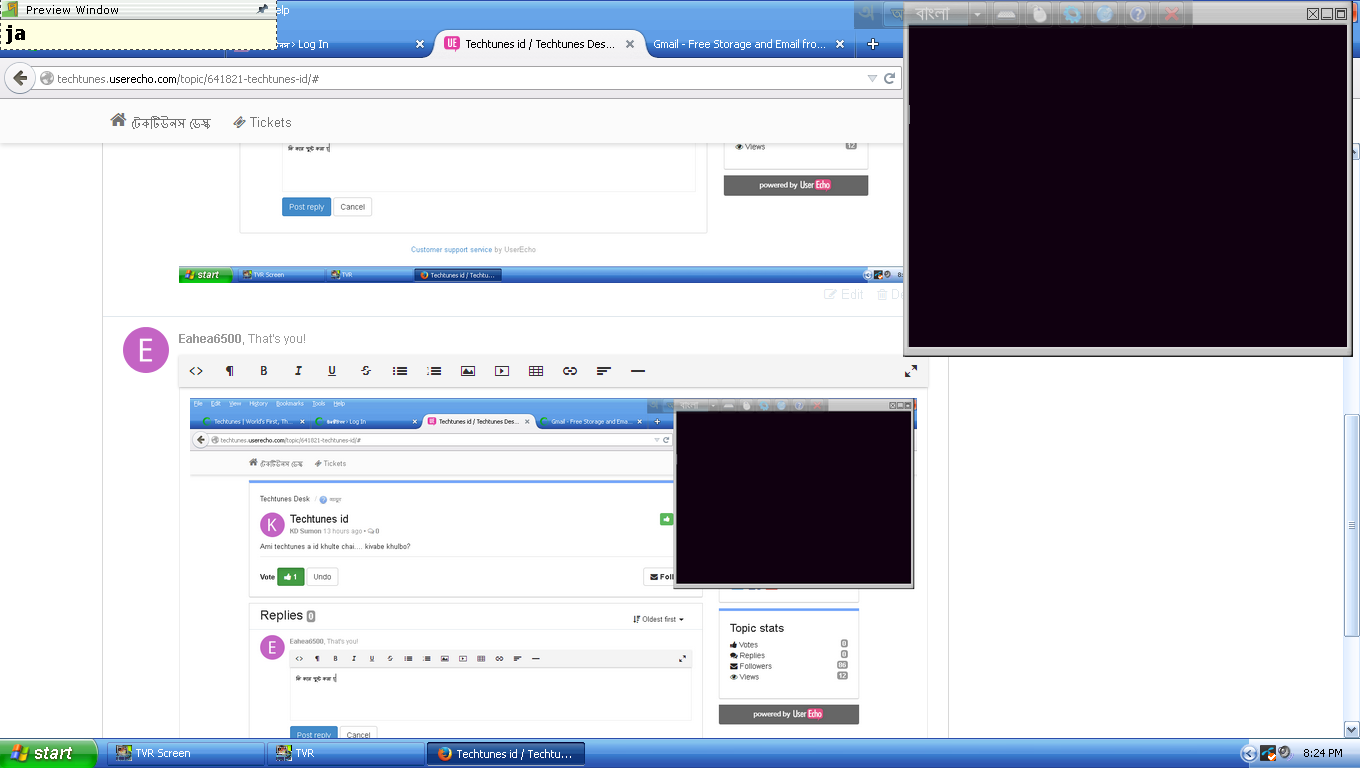Viewport: 1360px width, 768px height.
Task: Click the page vertical scrollbar thumb
Action: click(1352, 525)
